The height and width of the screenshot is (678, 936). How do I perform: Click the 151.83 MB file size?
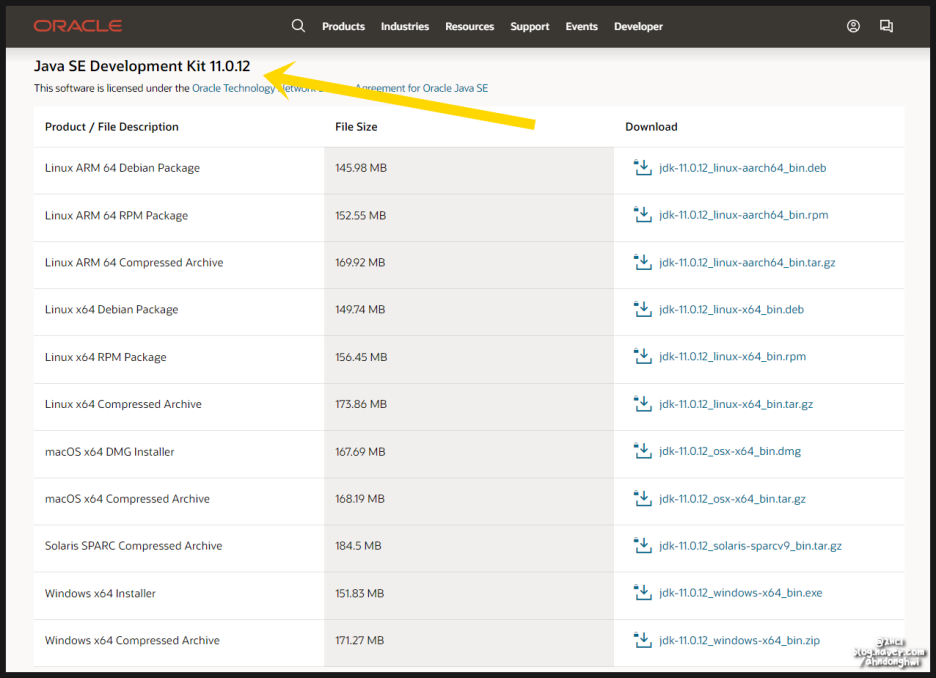pos(359,593)
